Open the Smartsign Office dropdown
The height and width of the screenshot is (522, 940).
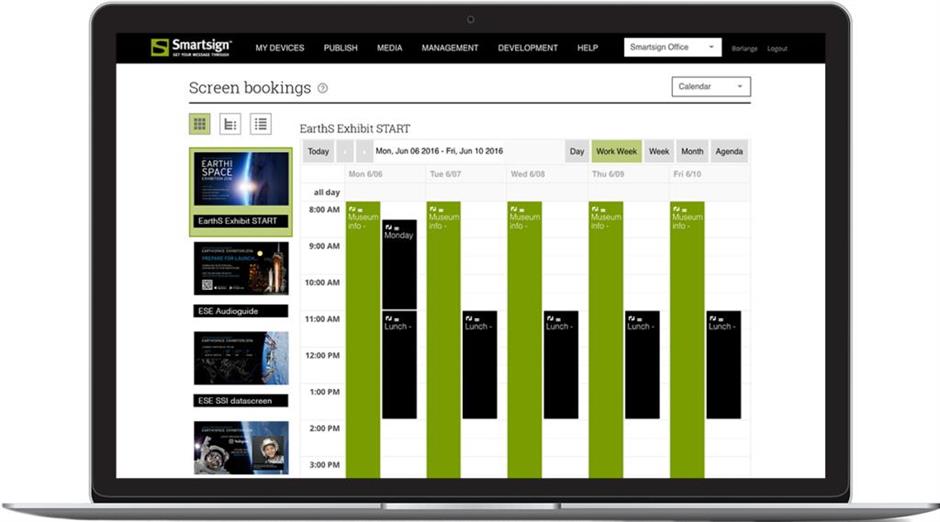point(672,47)
